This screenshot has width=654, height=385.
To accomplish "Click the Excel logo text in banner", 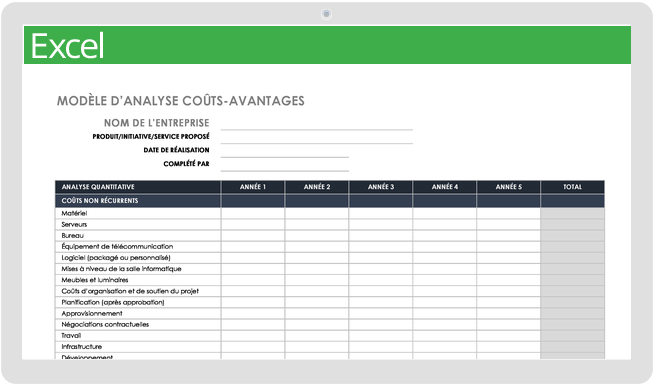I will click(x=67, y=45).
